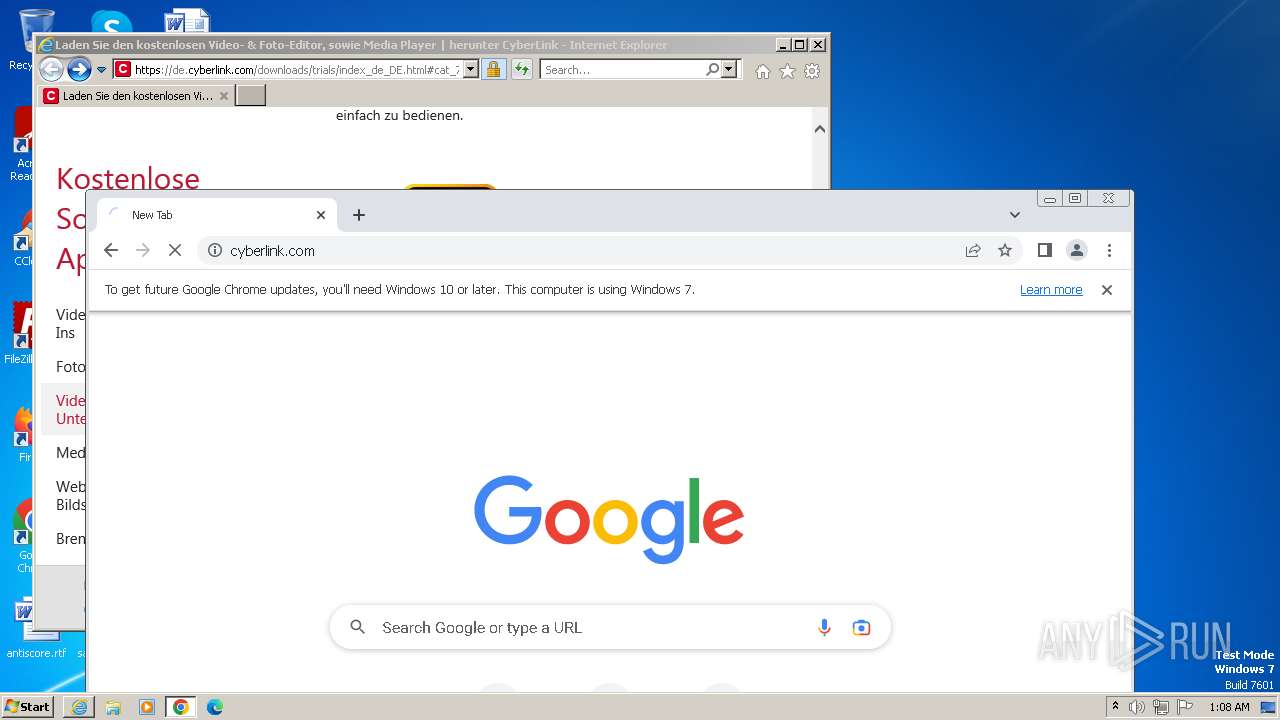Viewport: 1280px width, 720px height.
Task: Open Internet Explorer's favorites star
Action: 787,71
